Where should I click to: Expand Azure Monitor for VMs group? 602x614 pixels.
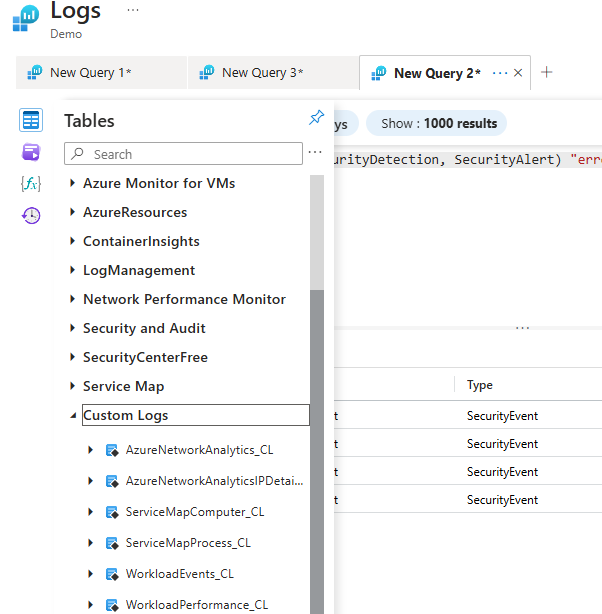(72, 183)
